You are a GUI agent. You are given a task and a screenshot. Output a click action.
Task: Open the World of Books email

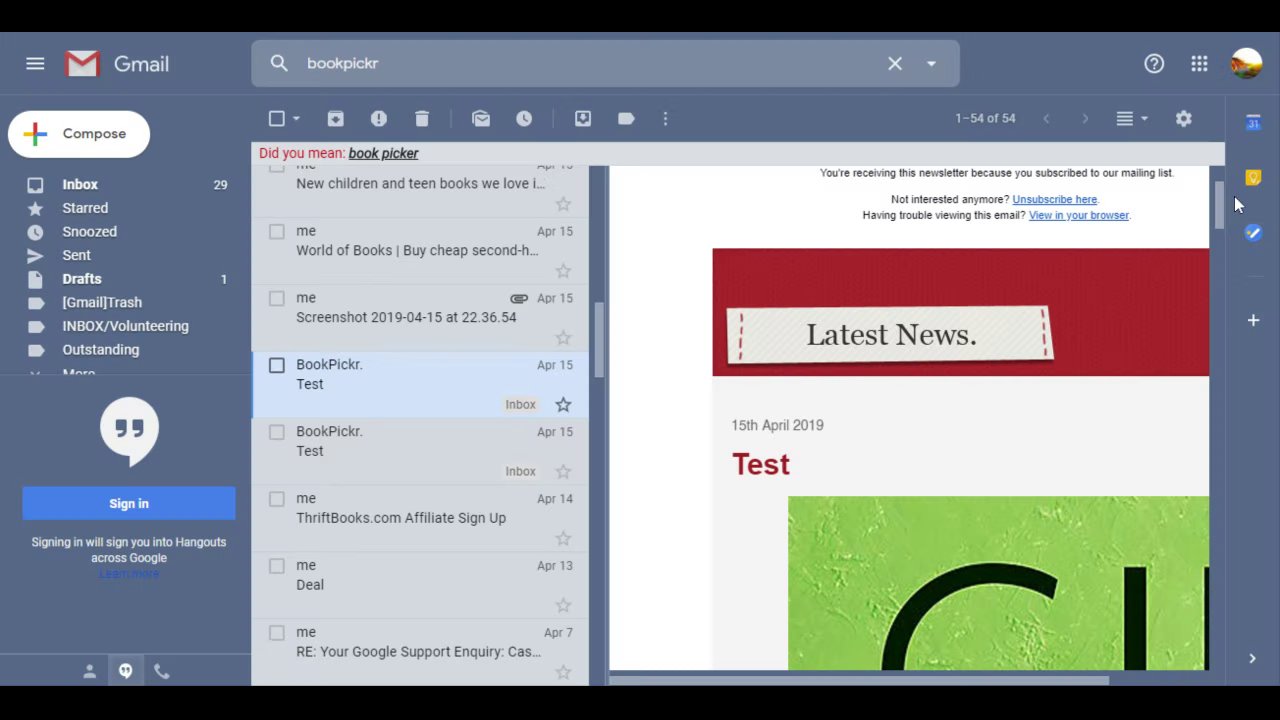[421, 250]
